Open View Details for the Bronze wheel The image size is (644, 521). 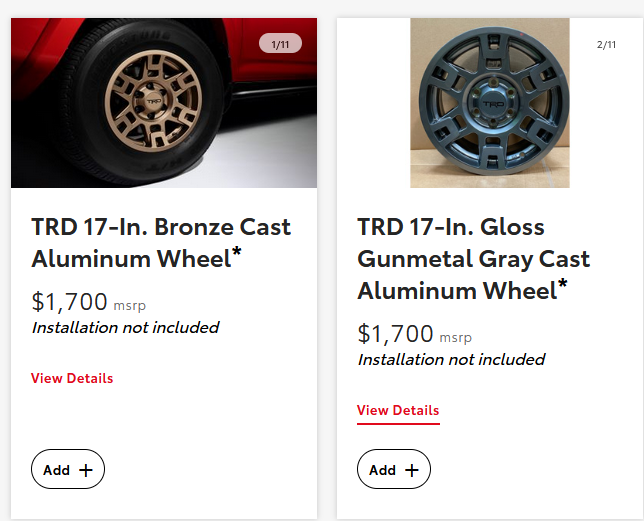pyautogui.click(x=72, y=378)
